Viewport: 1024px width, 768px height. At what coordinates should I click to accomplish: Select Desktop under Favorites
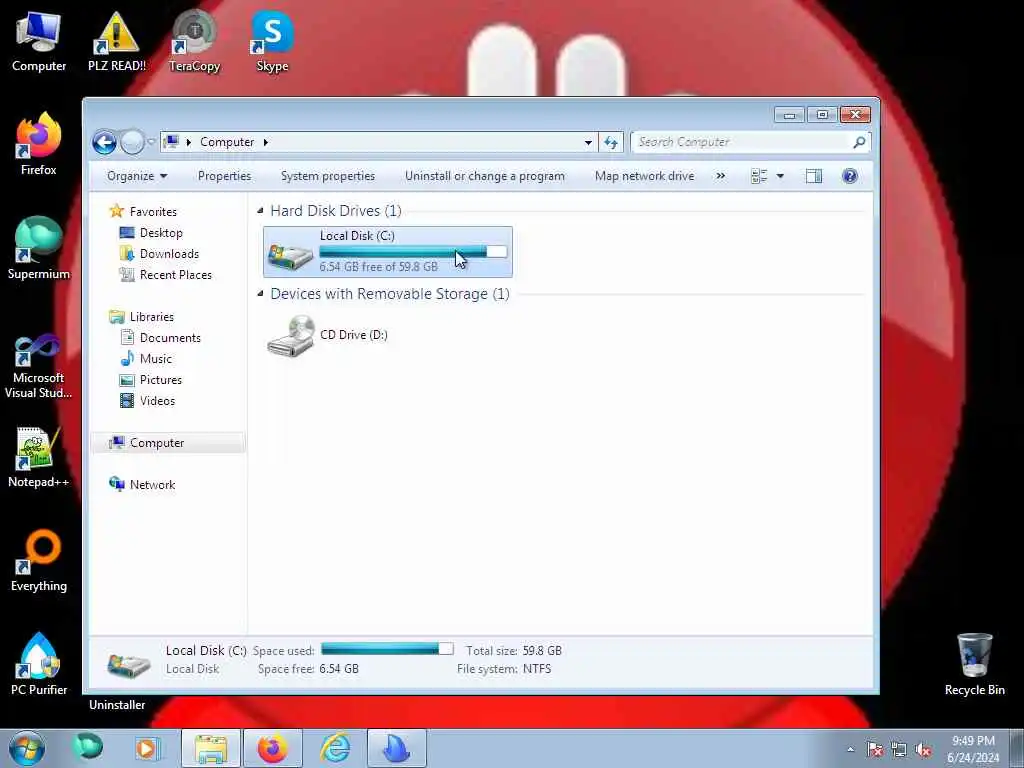161,232
